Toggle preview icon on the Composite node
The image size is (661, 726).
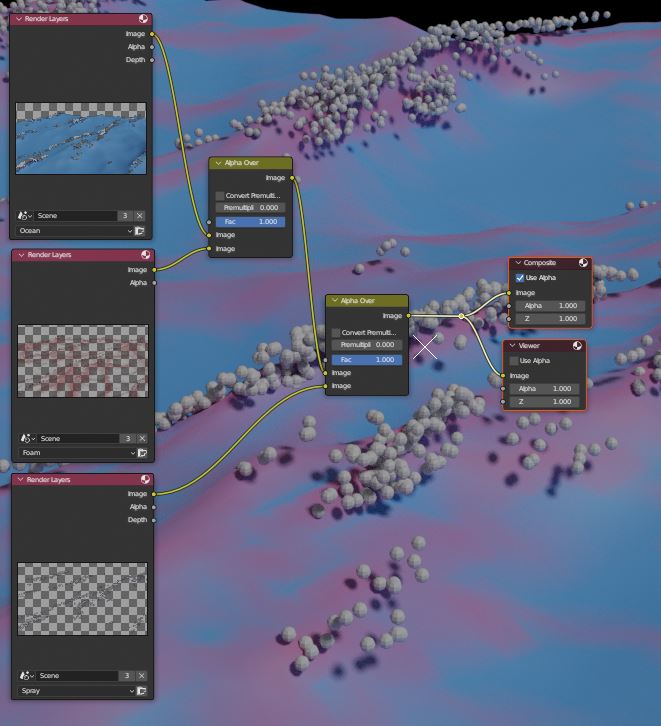[583, 263]
